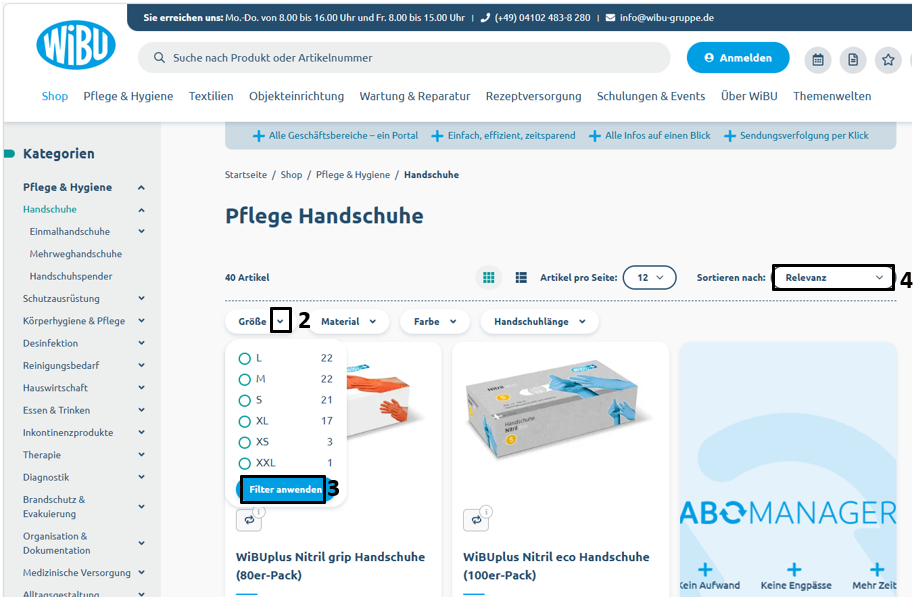Image resolution: width=916 pixels, height=600 pixels.
Task: Collapse the Pflege & Hygiene category
Action: 141,188
